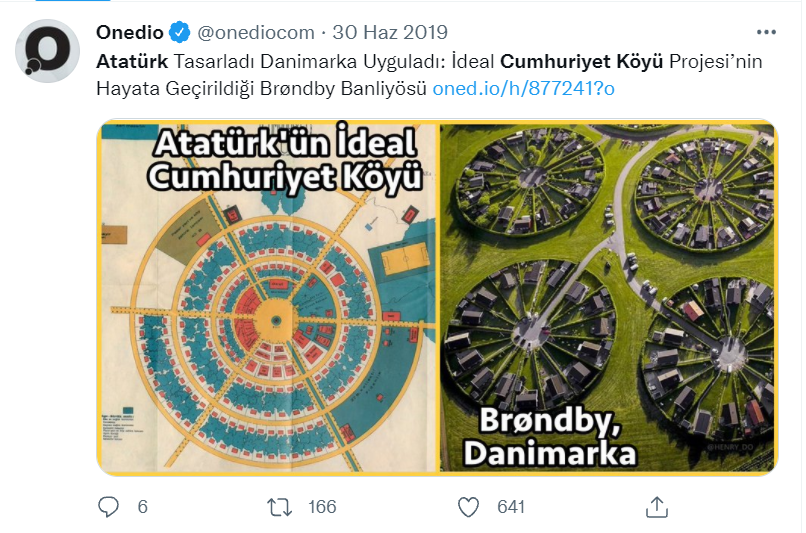This screenshot has width=806, height=533.
Task: Click the reply count 6
Action: [x=142, y=507]
